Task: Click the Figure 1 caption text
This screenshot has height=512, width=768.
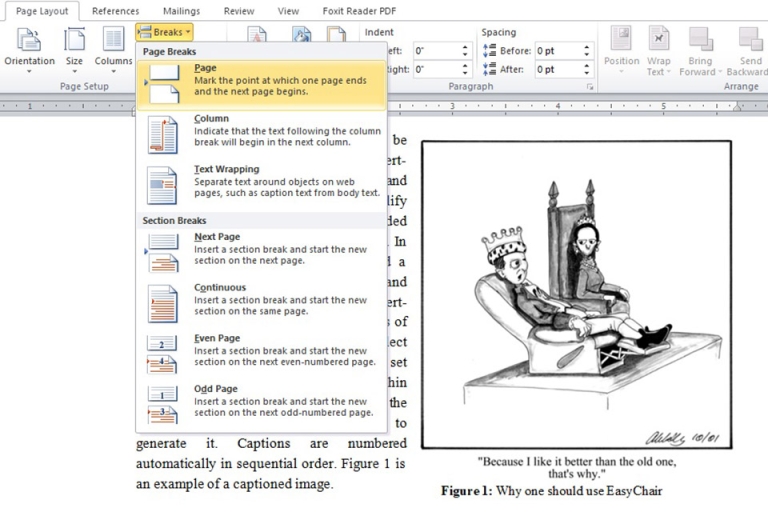Action: coord(552,491)
